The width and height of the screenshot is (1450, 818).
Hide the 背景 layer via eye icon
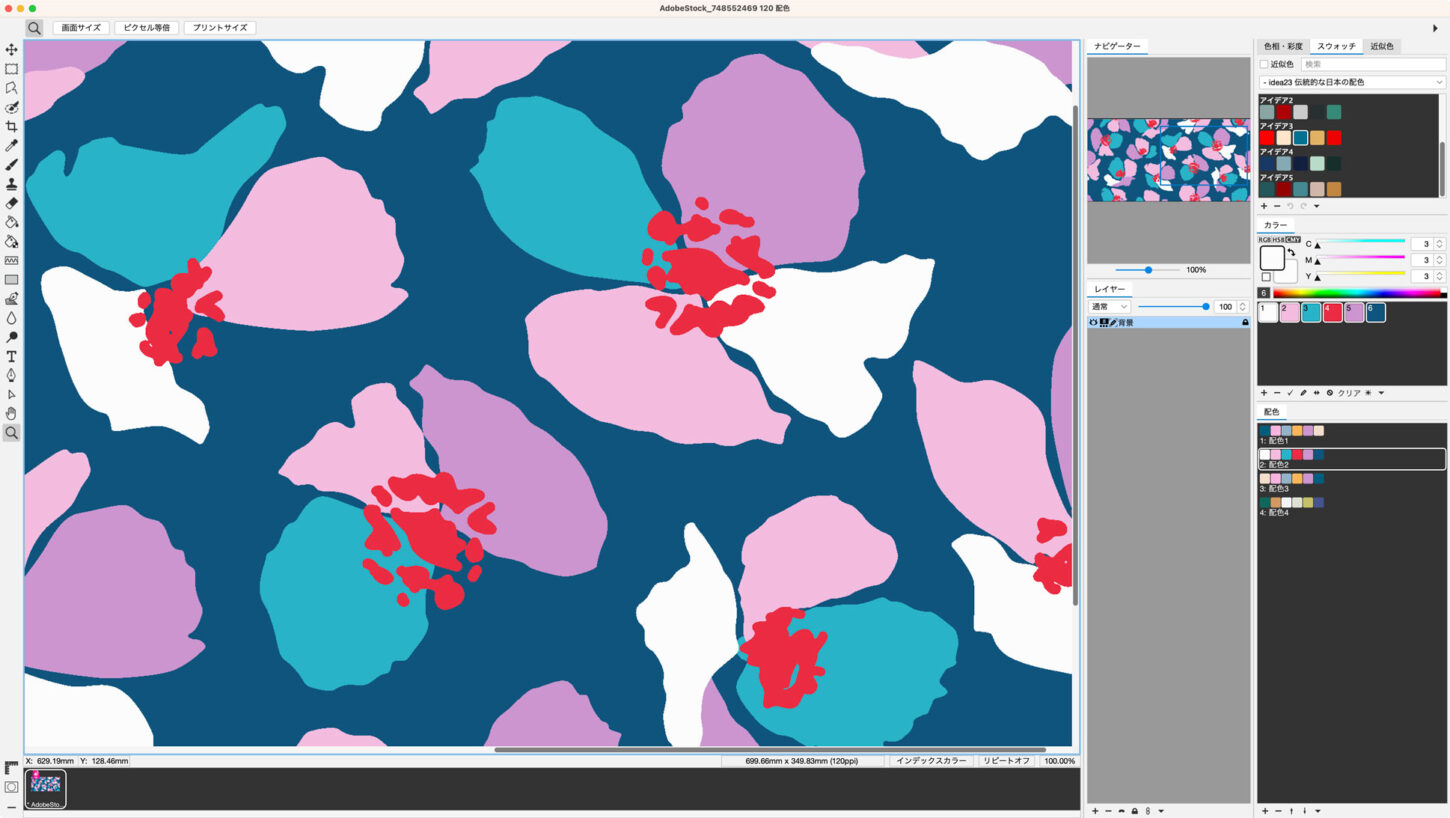tap(1093, 323)
